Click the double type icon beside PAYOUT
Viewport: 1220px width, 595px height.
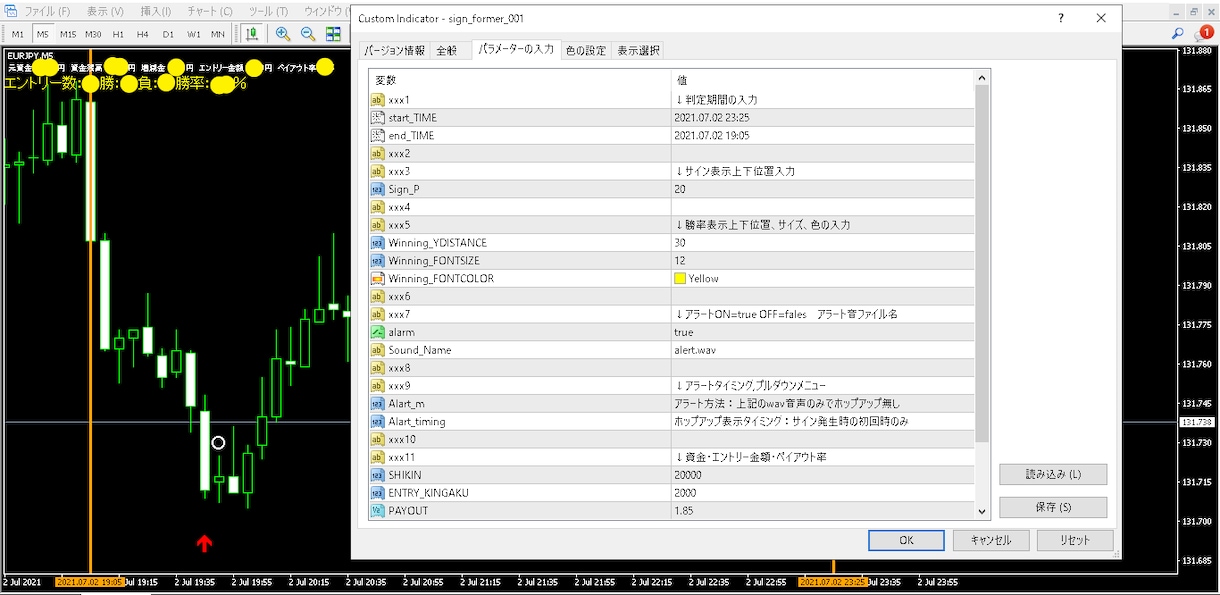(377, 510)
